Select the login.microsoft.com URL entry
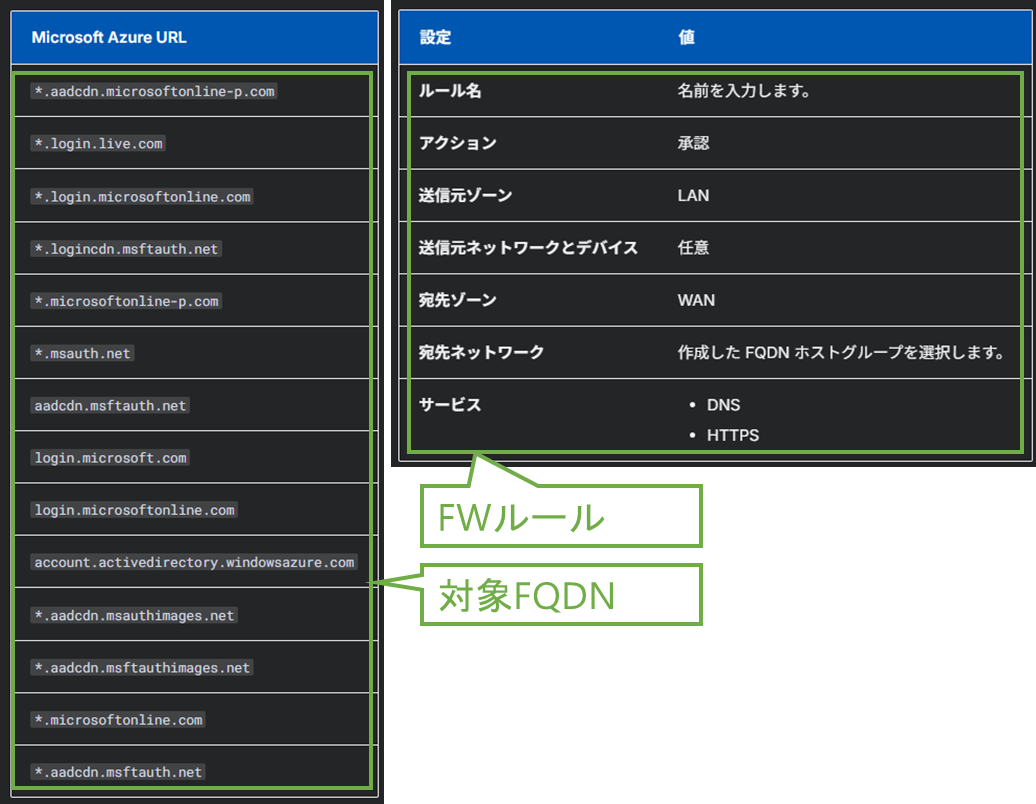1036x804 pixels. pos(110,457)
